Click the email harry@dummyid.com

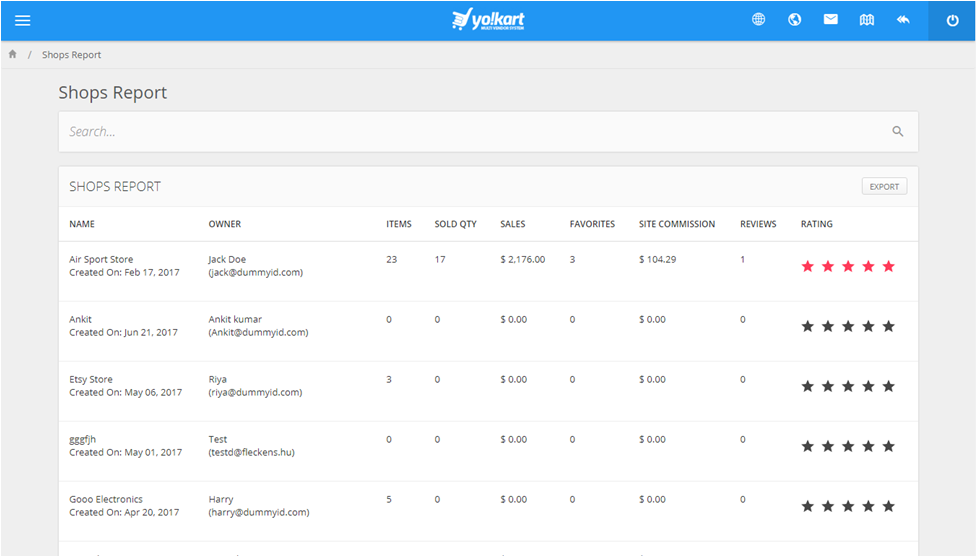[259, 512]
